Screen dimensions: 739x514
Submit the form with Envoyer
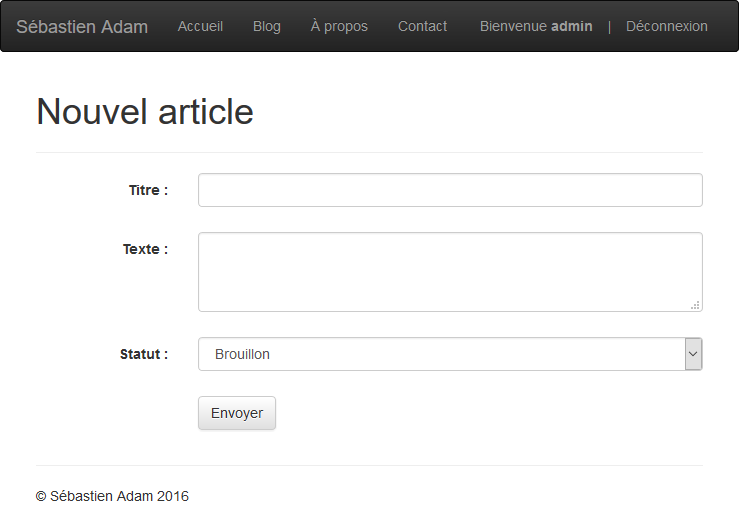tap(237, 413)
